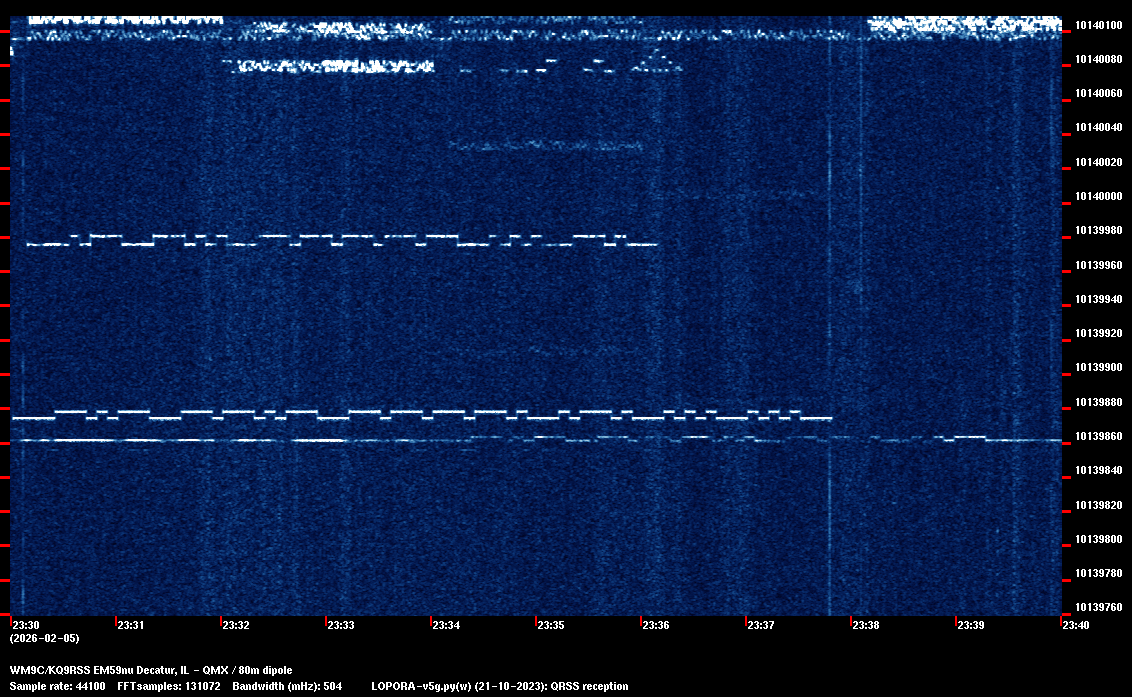
Task: Click the 10139760 frequency label
Action: click(1098, 607)
